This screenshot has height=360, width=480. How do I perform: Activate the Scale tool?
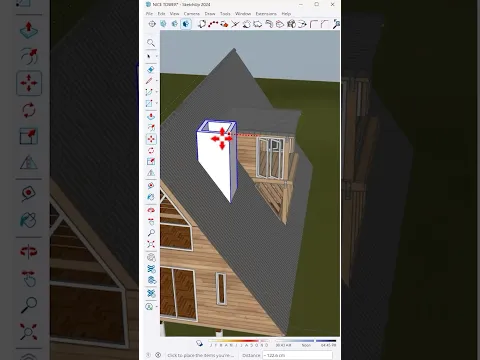151,162
